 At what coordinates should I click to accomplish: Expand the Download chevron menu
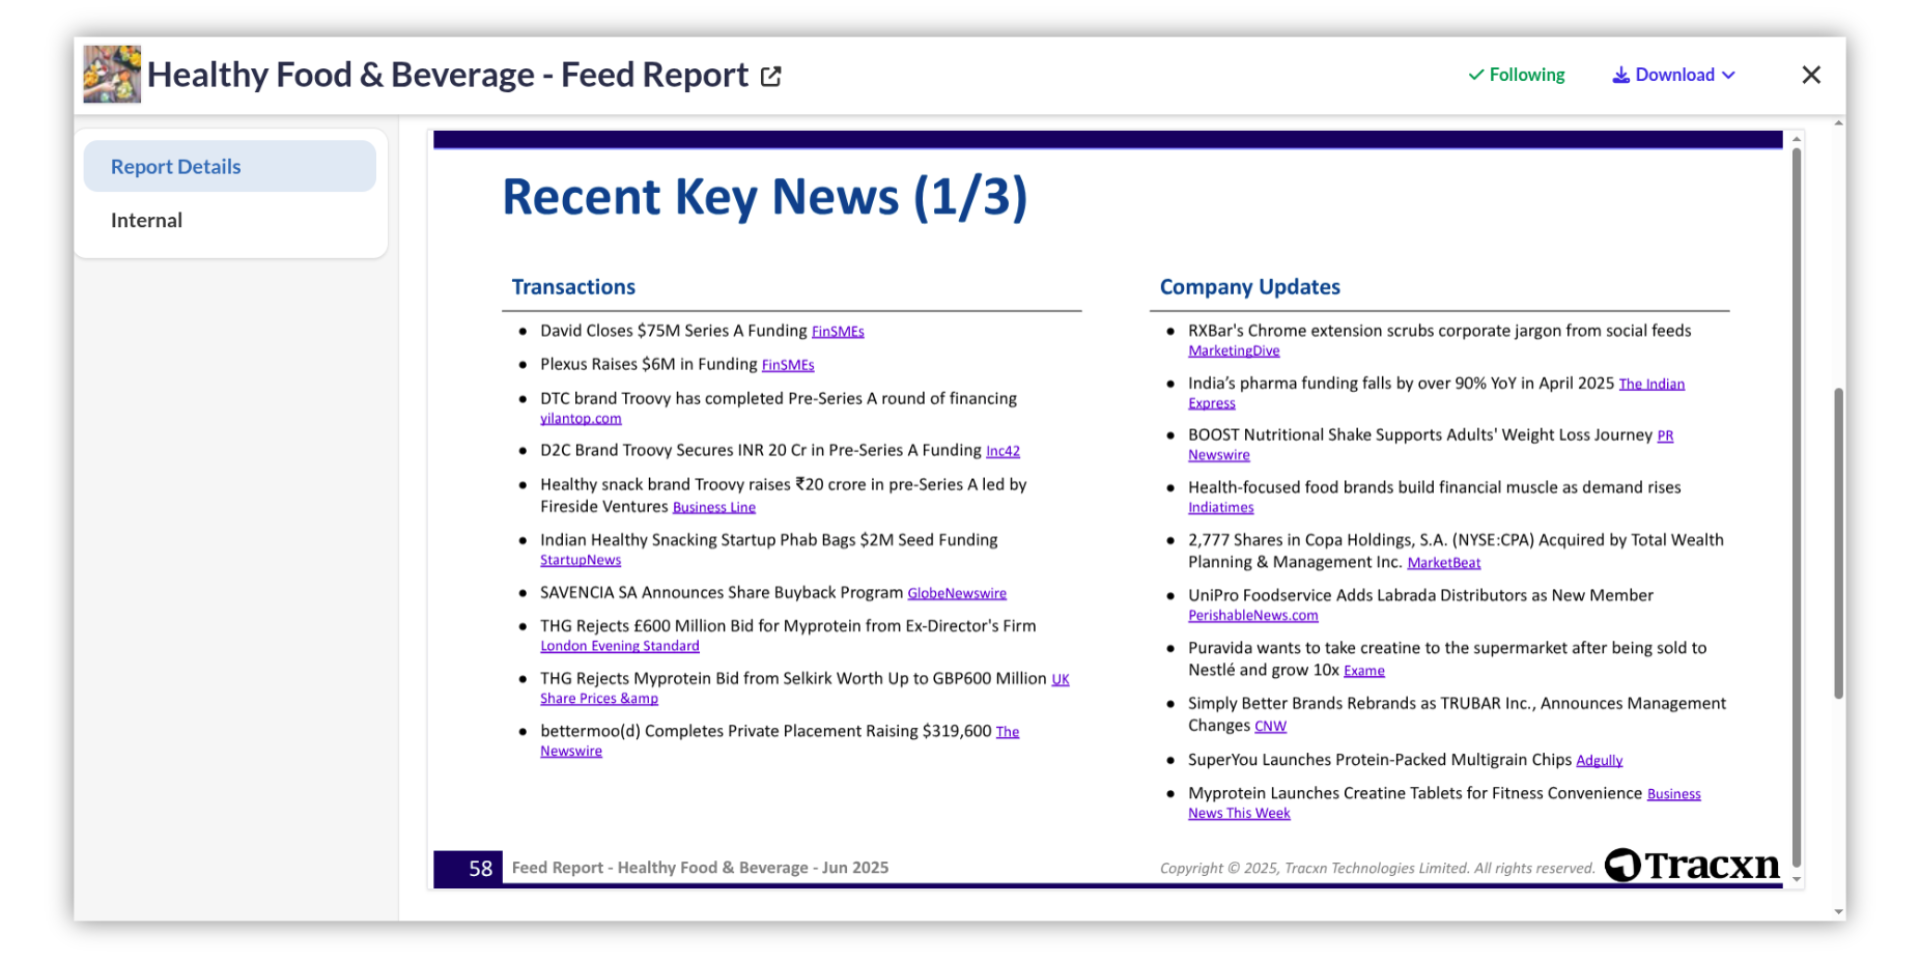pos(1729,75)
